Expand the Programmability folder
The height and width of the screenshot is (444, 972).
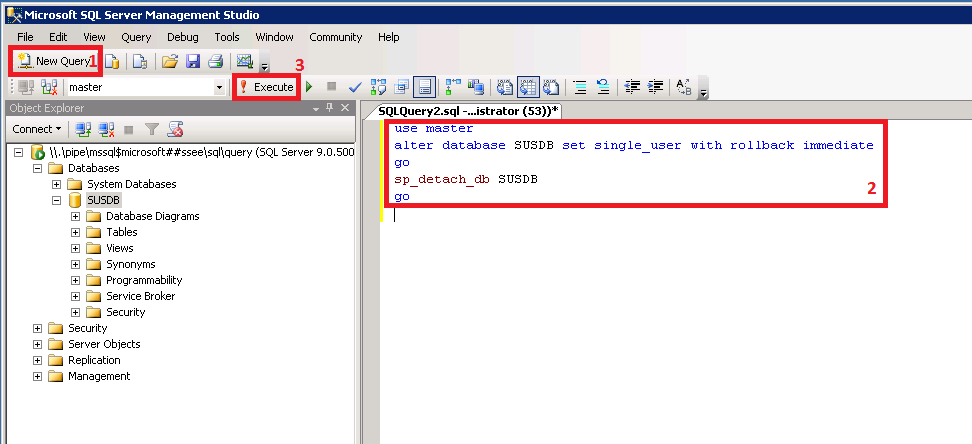(x=76, y=280)
